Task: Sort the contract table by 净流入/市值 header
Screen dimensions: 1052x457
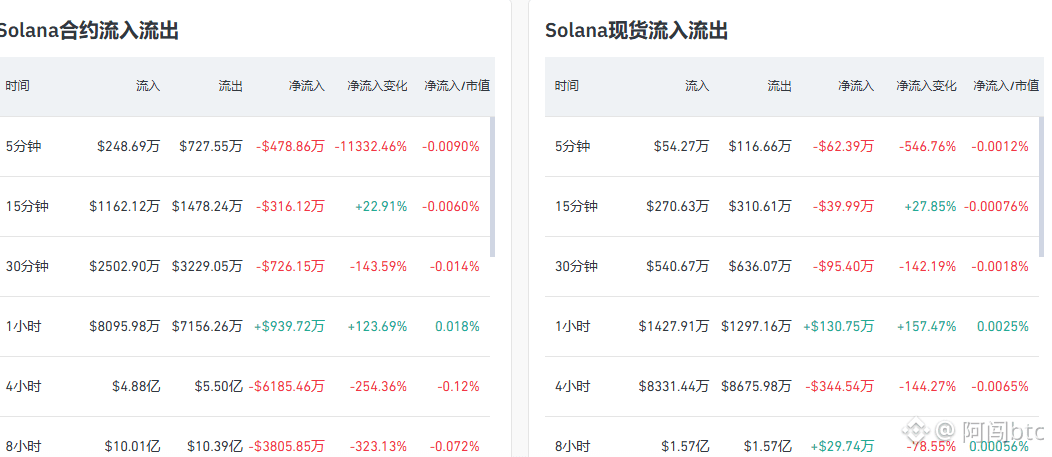Action: point(457,86)
